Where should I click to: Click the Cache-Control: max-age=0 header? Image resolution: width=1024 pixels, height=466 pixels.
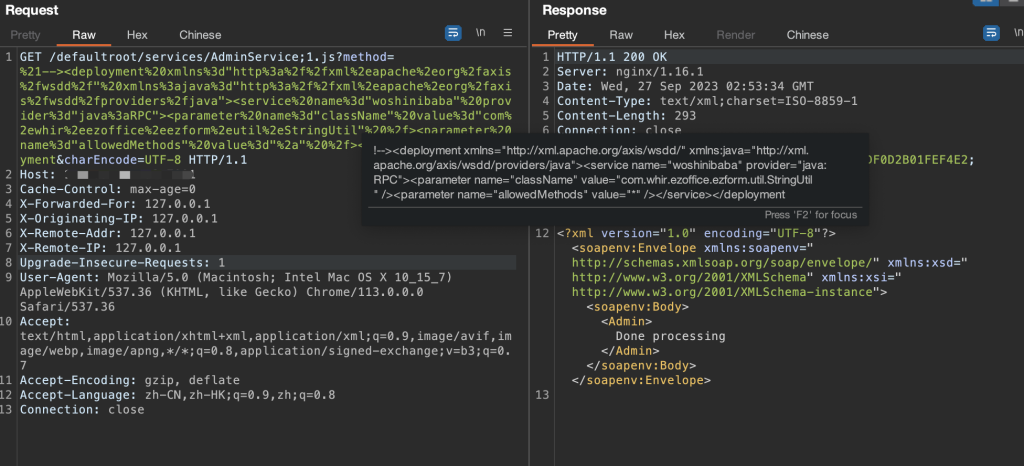[108, 189]
